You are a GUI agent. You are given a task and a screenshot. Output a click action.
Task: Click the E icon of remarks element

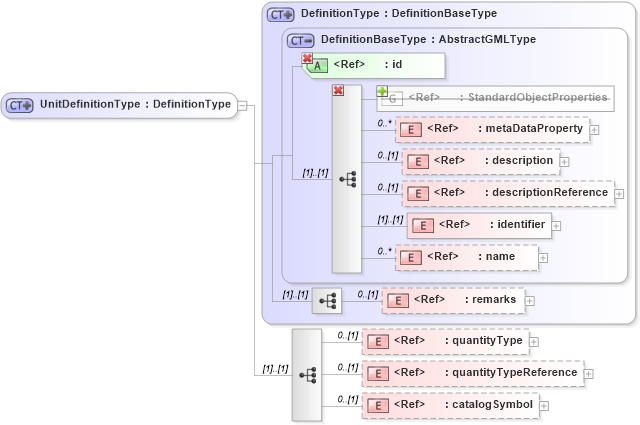point(398,301)
